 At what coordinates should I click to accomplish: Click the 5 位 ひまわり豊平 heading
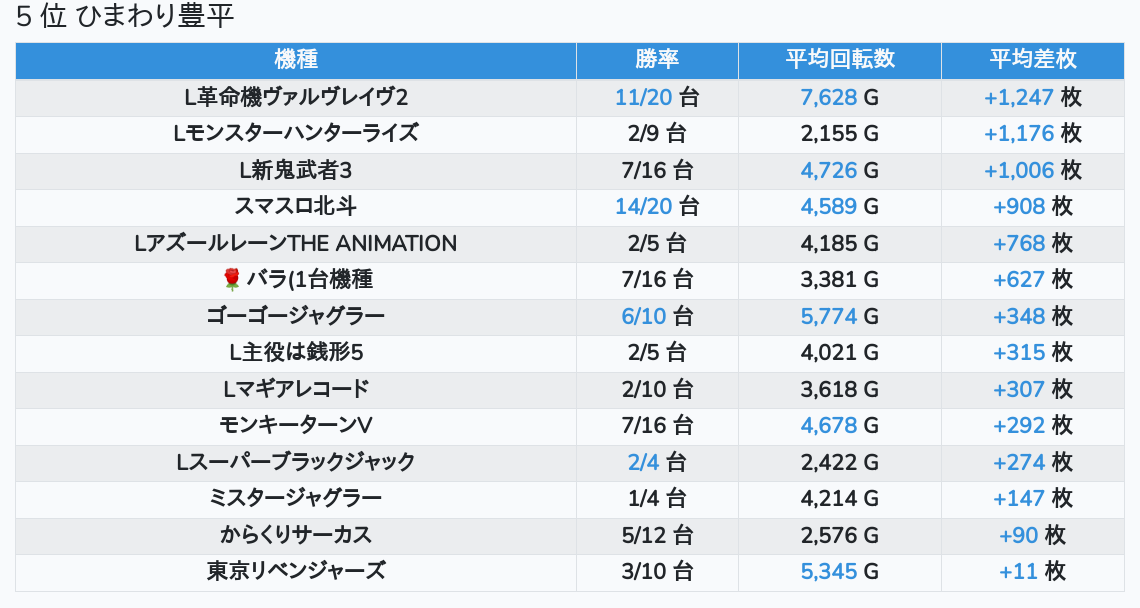point(125,18)
